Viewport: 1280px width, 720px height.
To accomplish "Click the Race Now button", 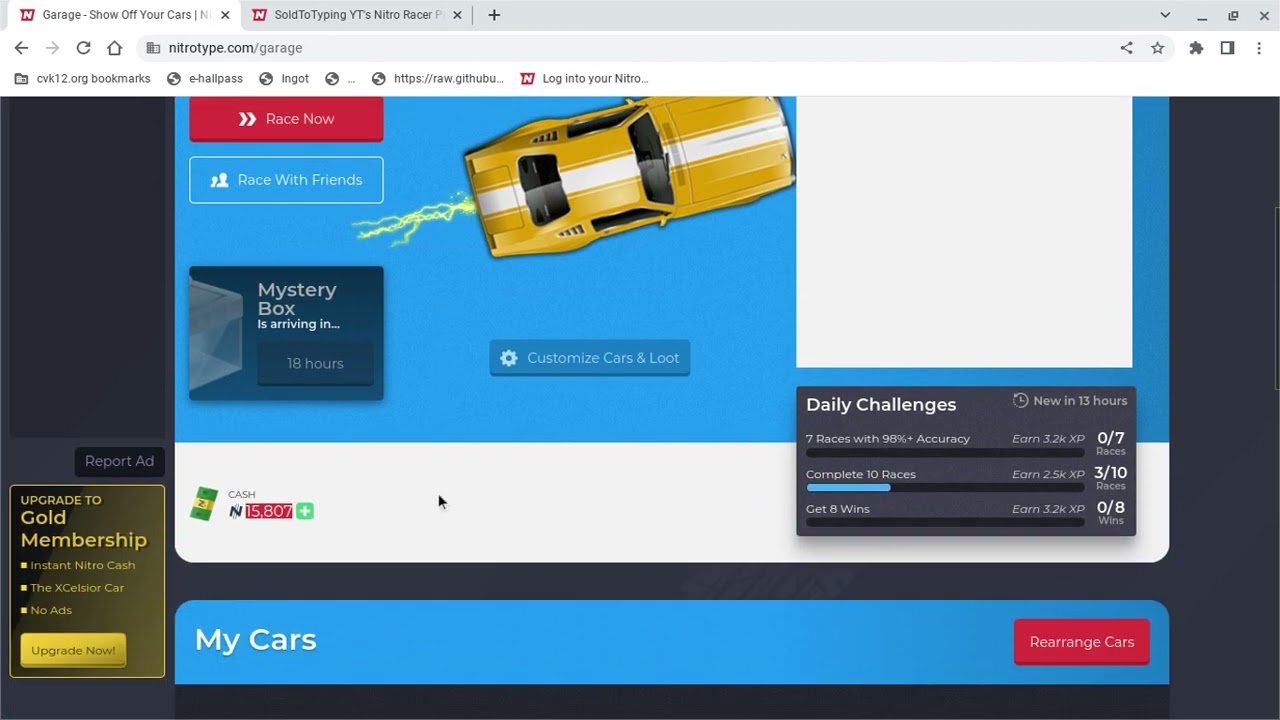I will pos(286,118).
